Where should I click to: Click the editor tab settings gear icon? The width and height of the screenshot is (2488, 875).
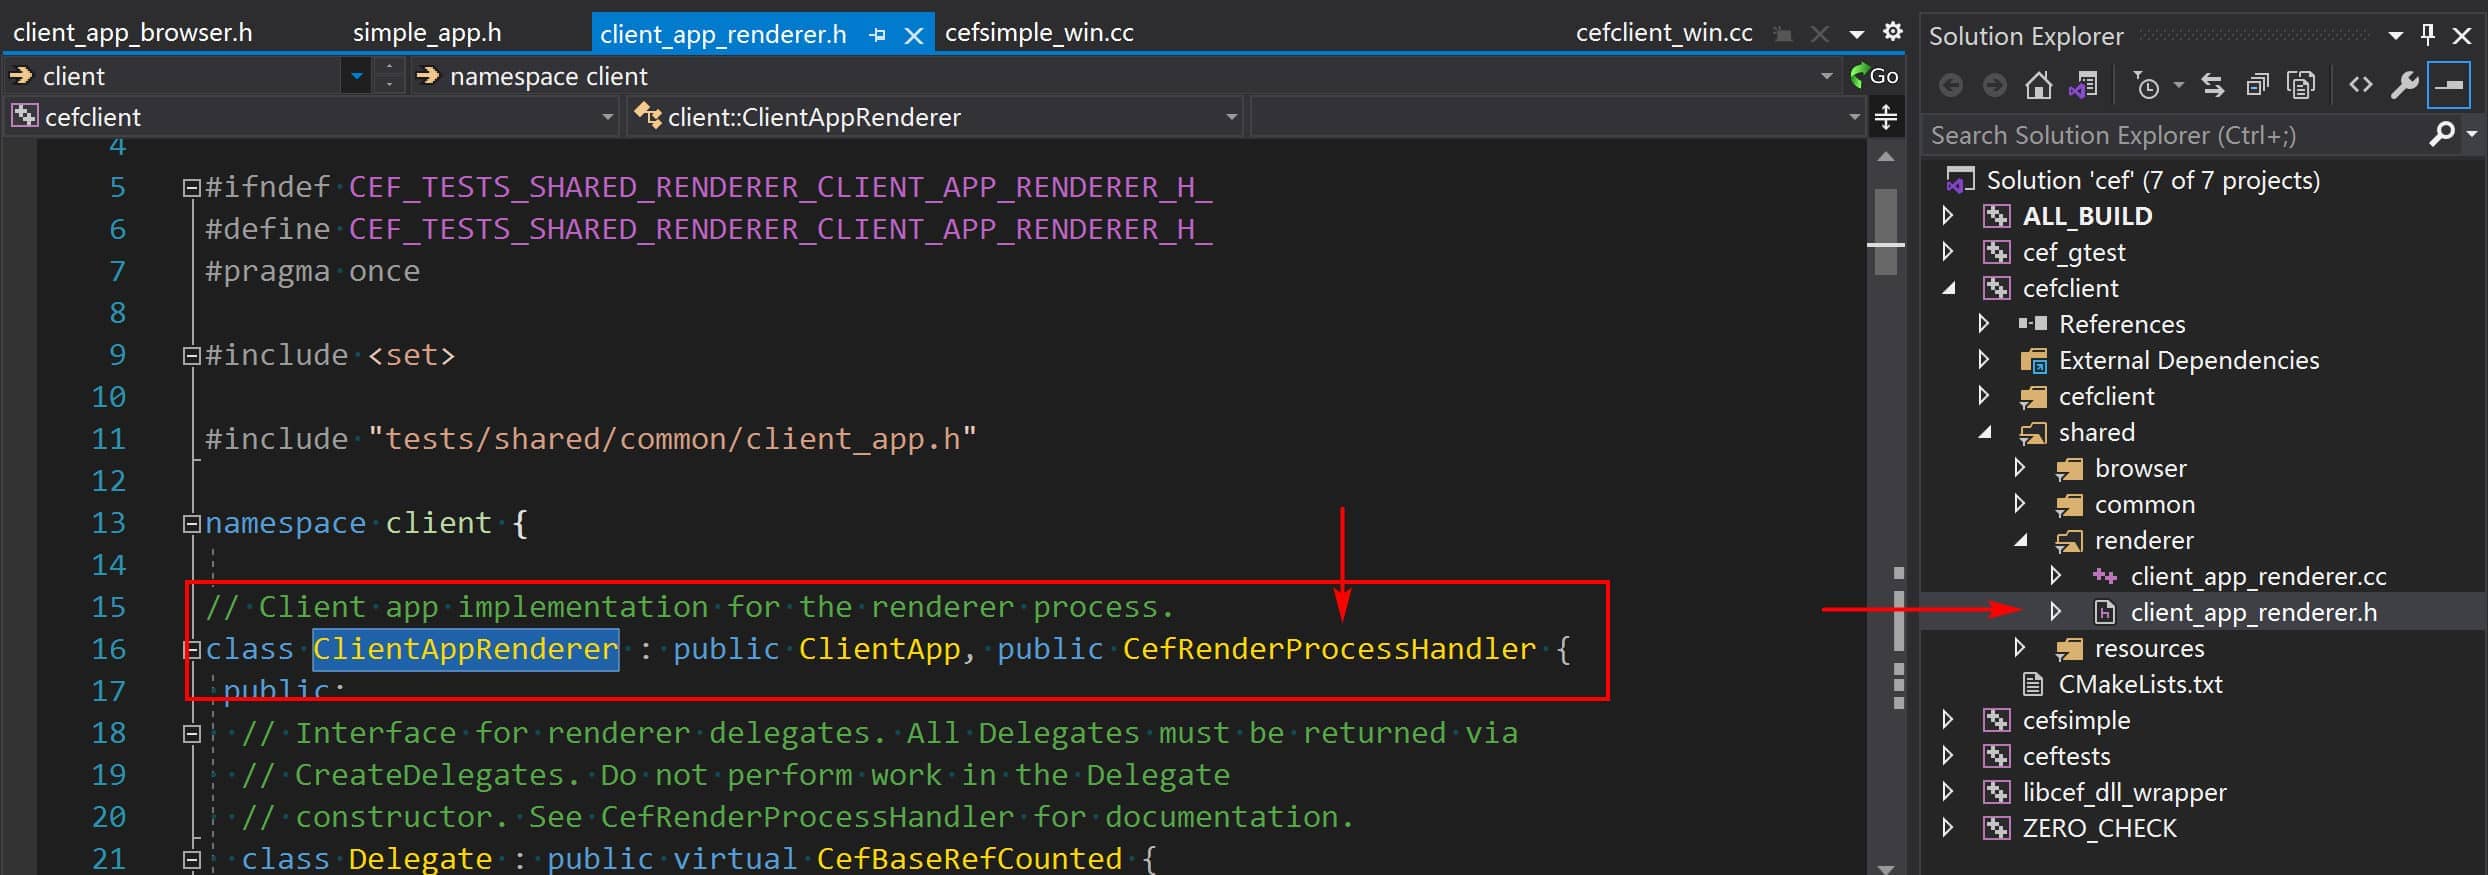(1892, 32)
